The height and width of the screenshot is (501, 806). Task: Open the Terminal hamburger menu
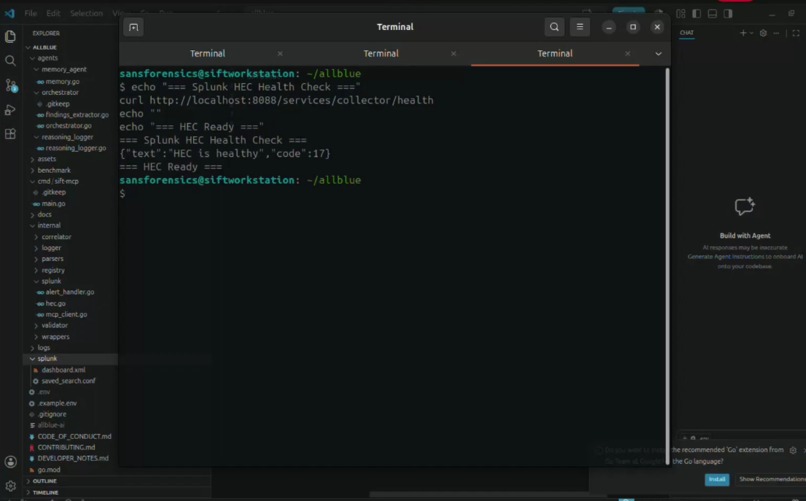pyautogui.click(x=580, y=27)
